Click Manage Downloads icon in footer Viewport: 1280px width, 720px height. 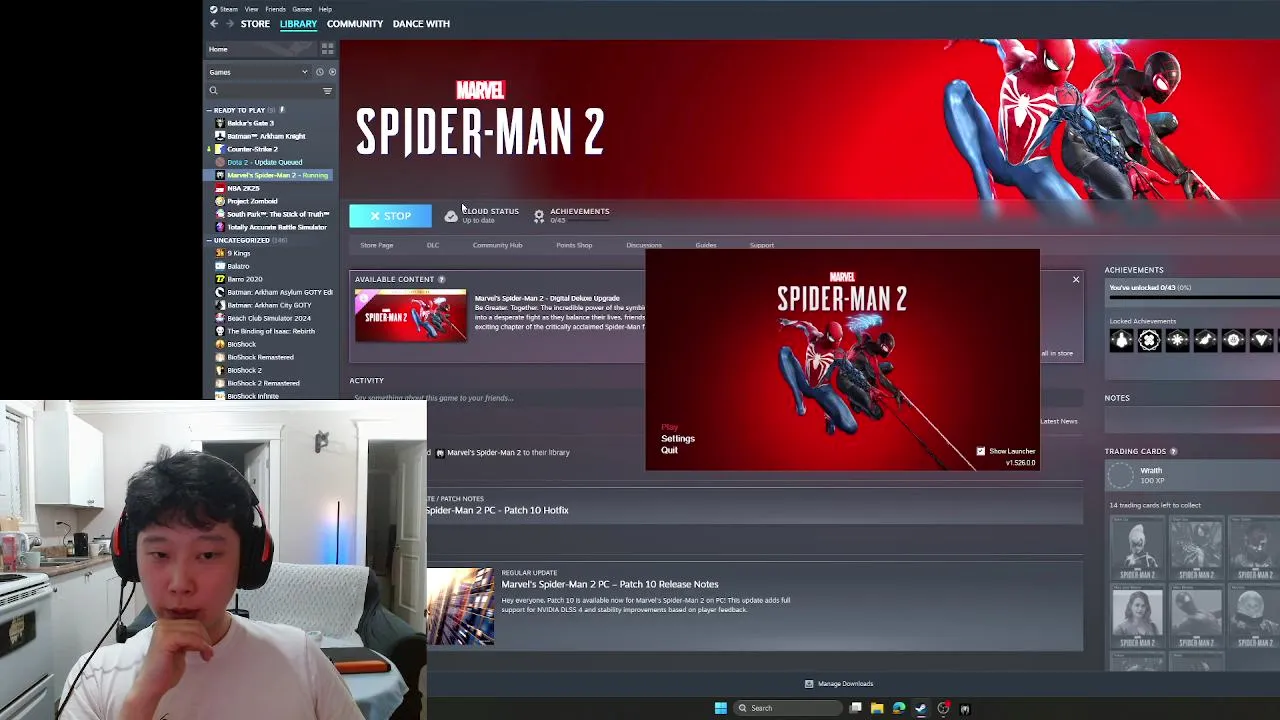[809, 684]
